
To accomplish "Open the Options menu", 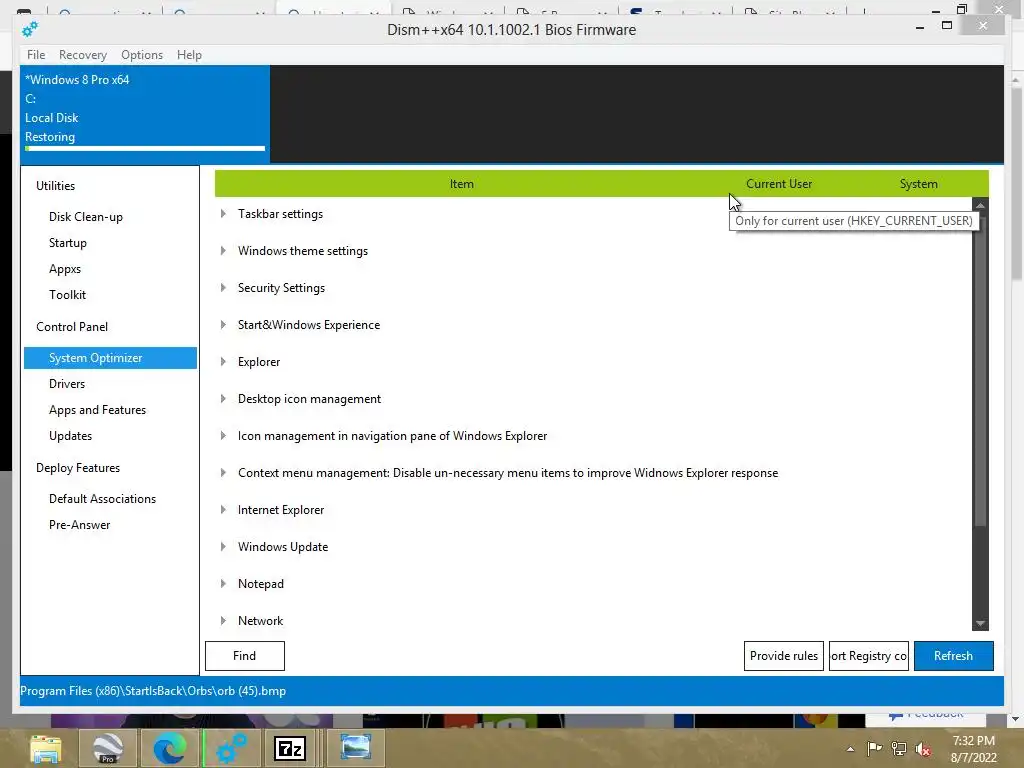I will tap(142, 55).
